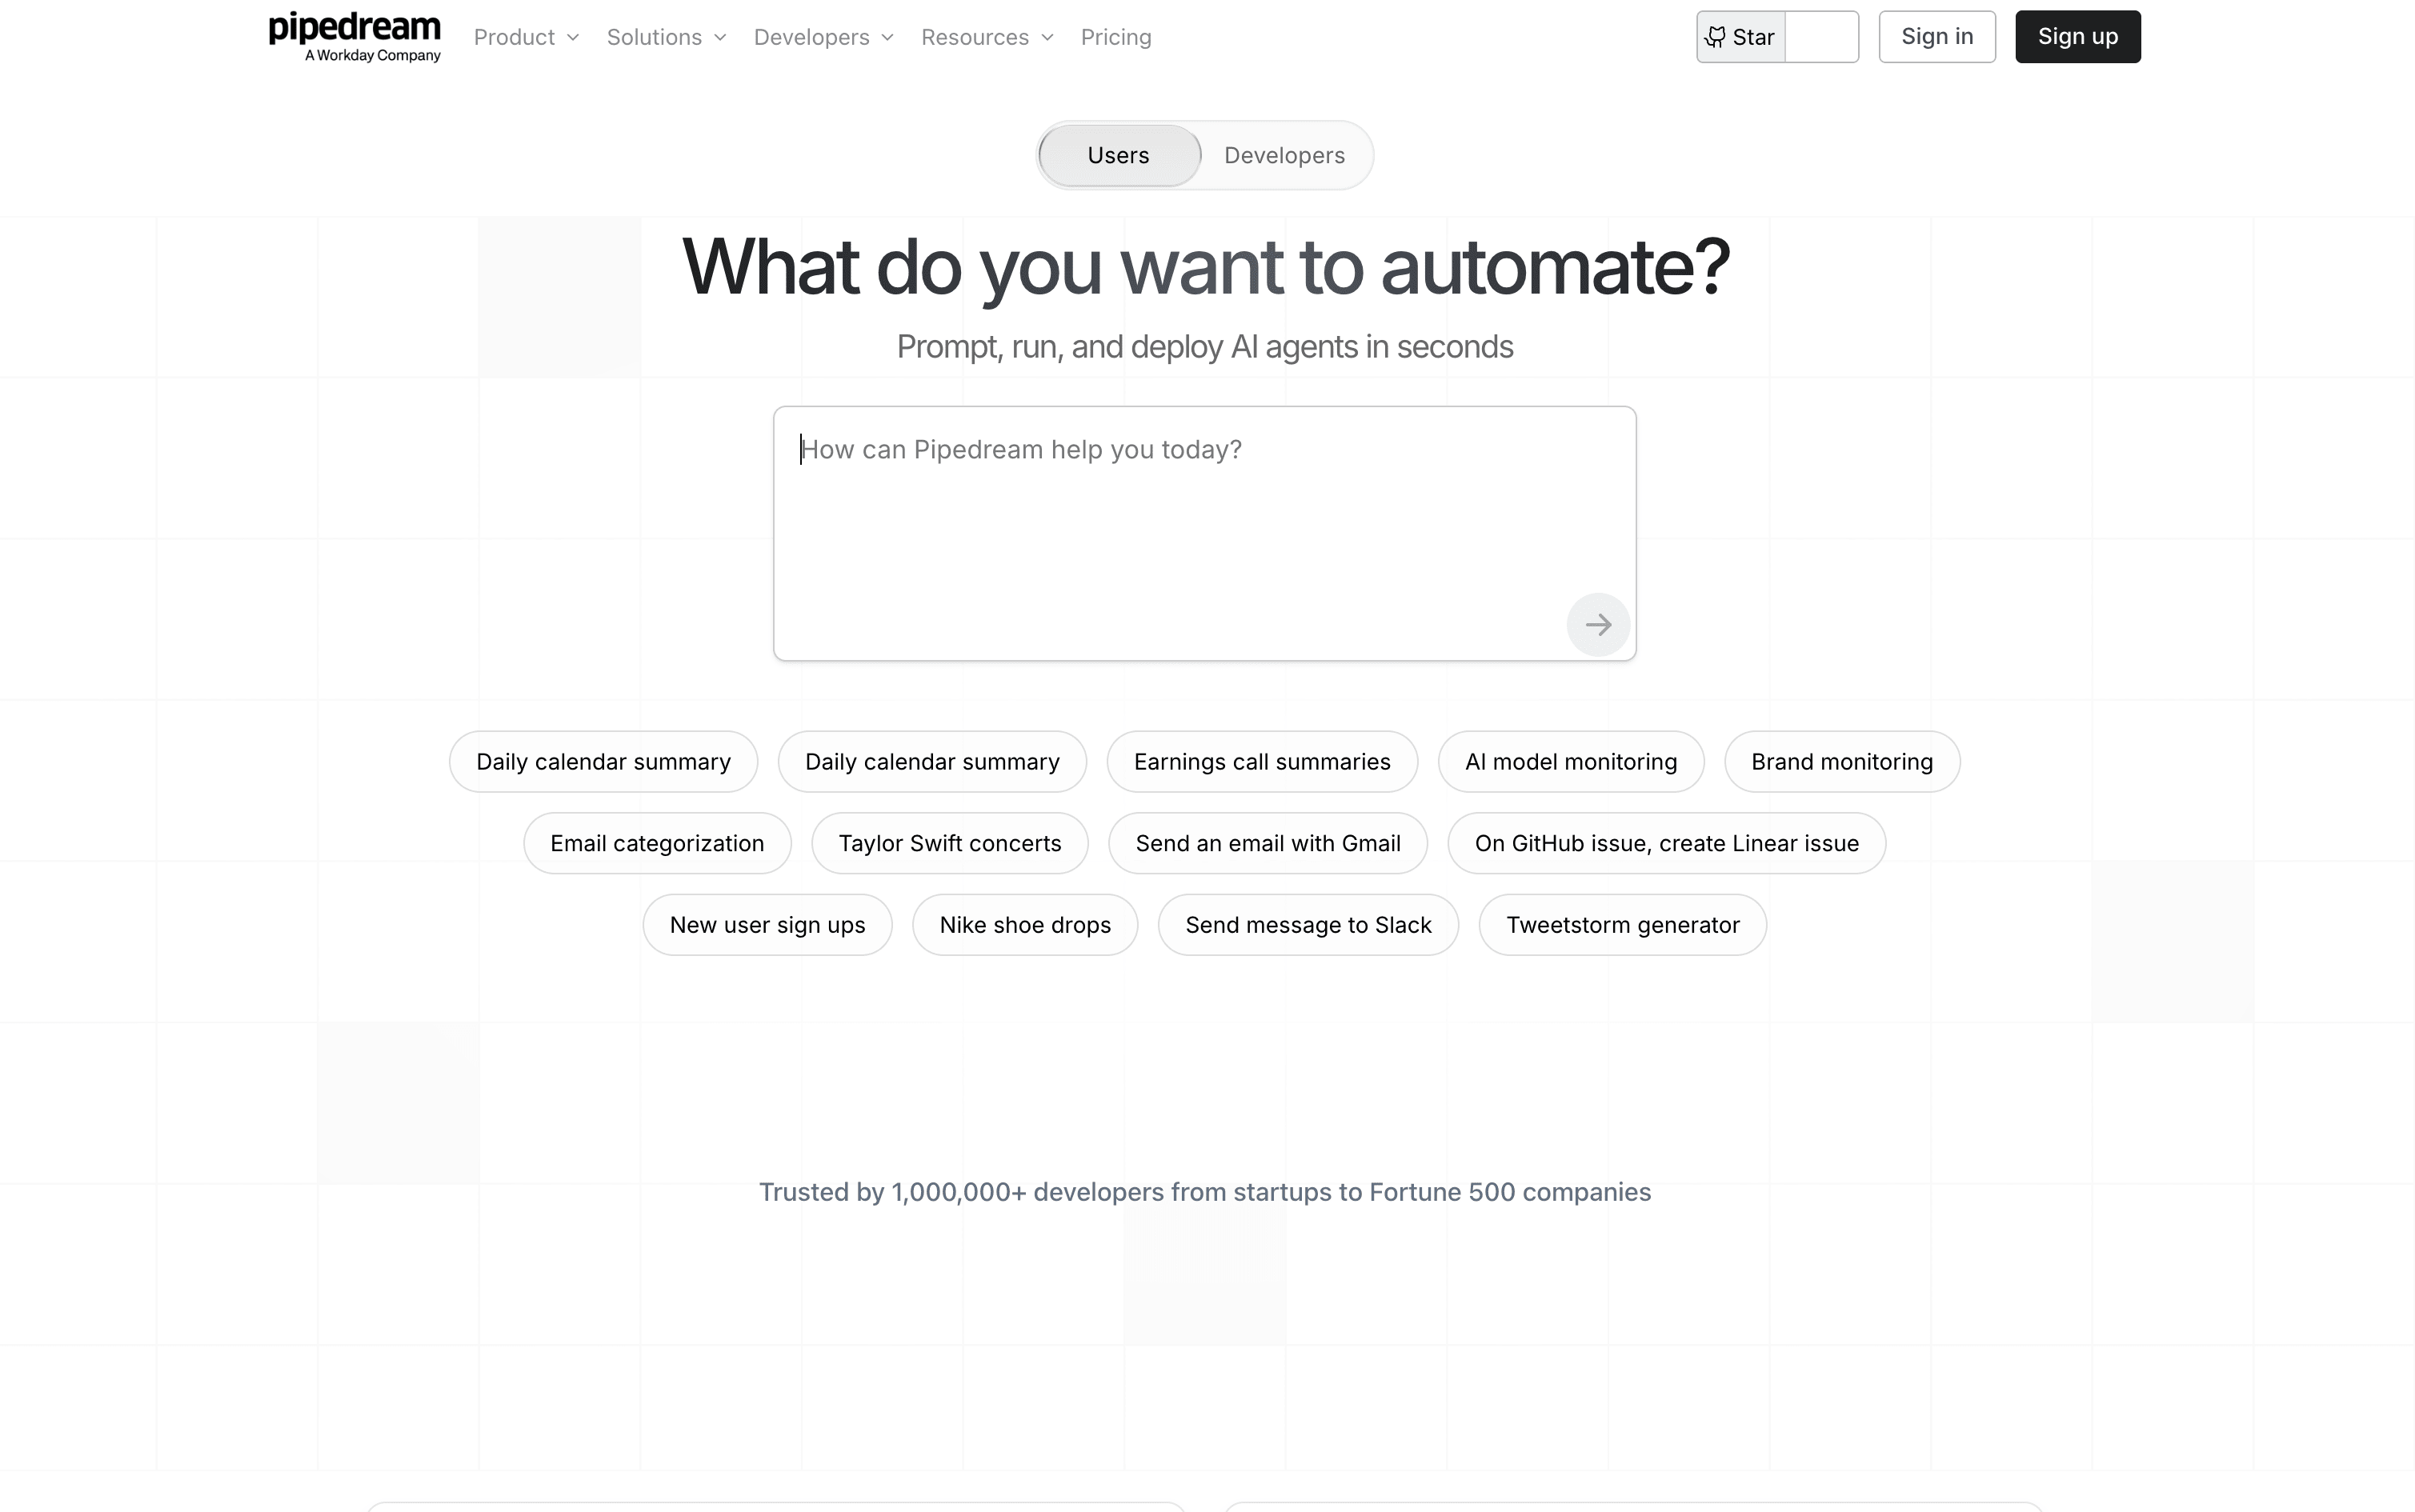The height and width of the screenshot is (1512, 2415).
Task: Select the Email categorization suggestion
Action: 657,843
